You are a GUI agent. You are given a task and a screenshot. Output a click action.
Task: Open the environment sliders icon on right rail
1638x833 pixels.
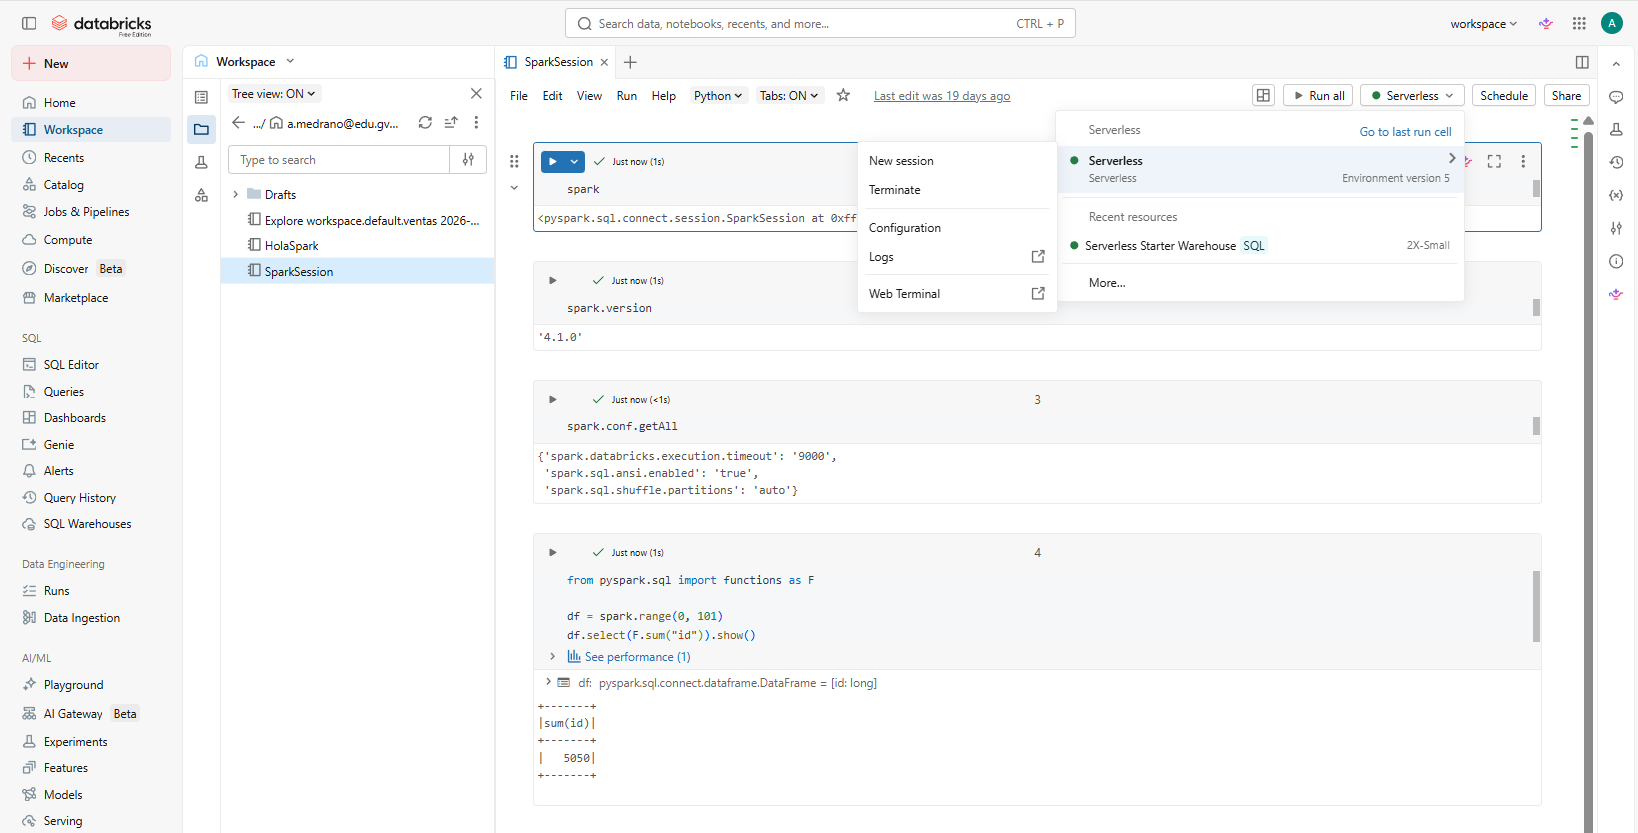coord(1616,228)
